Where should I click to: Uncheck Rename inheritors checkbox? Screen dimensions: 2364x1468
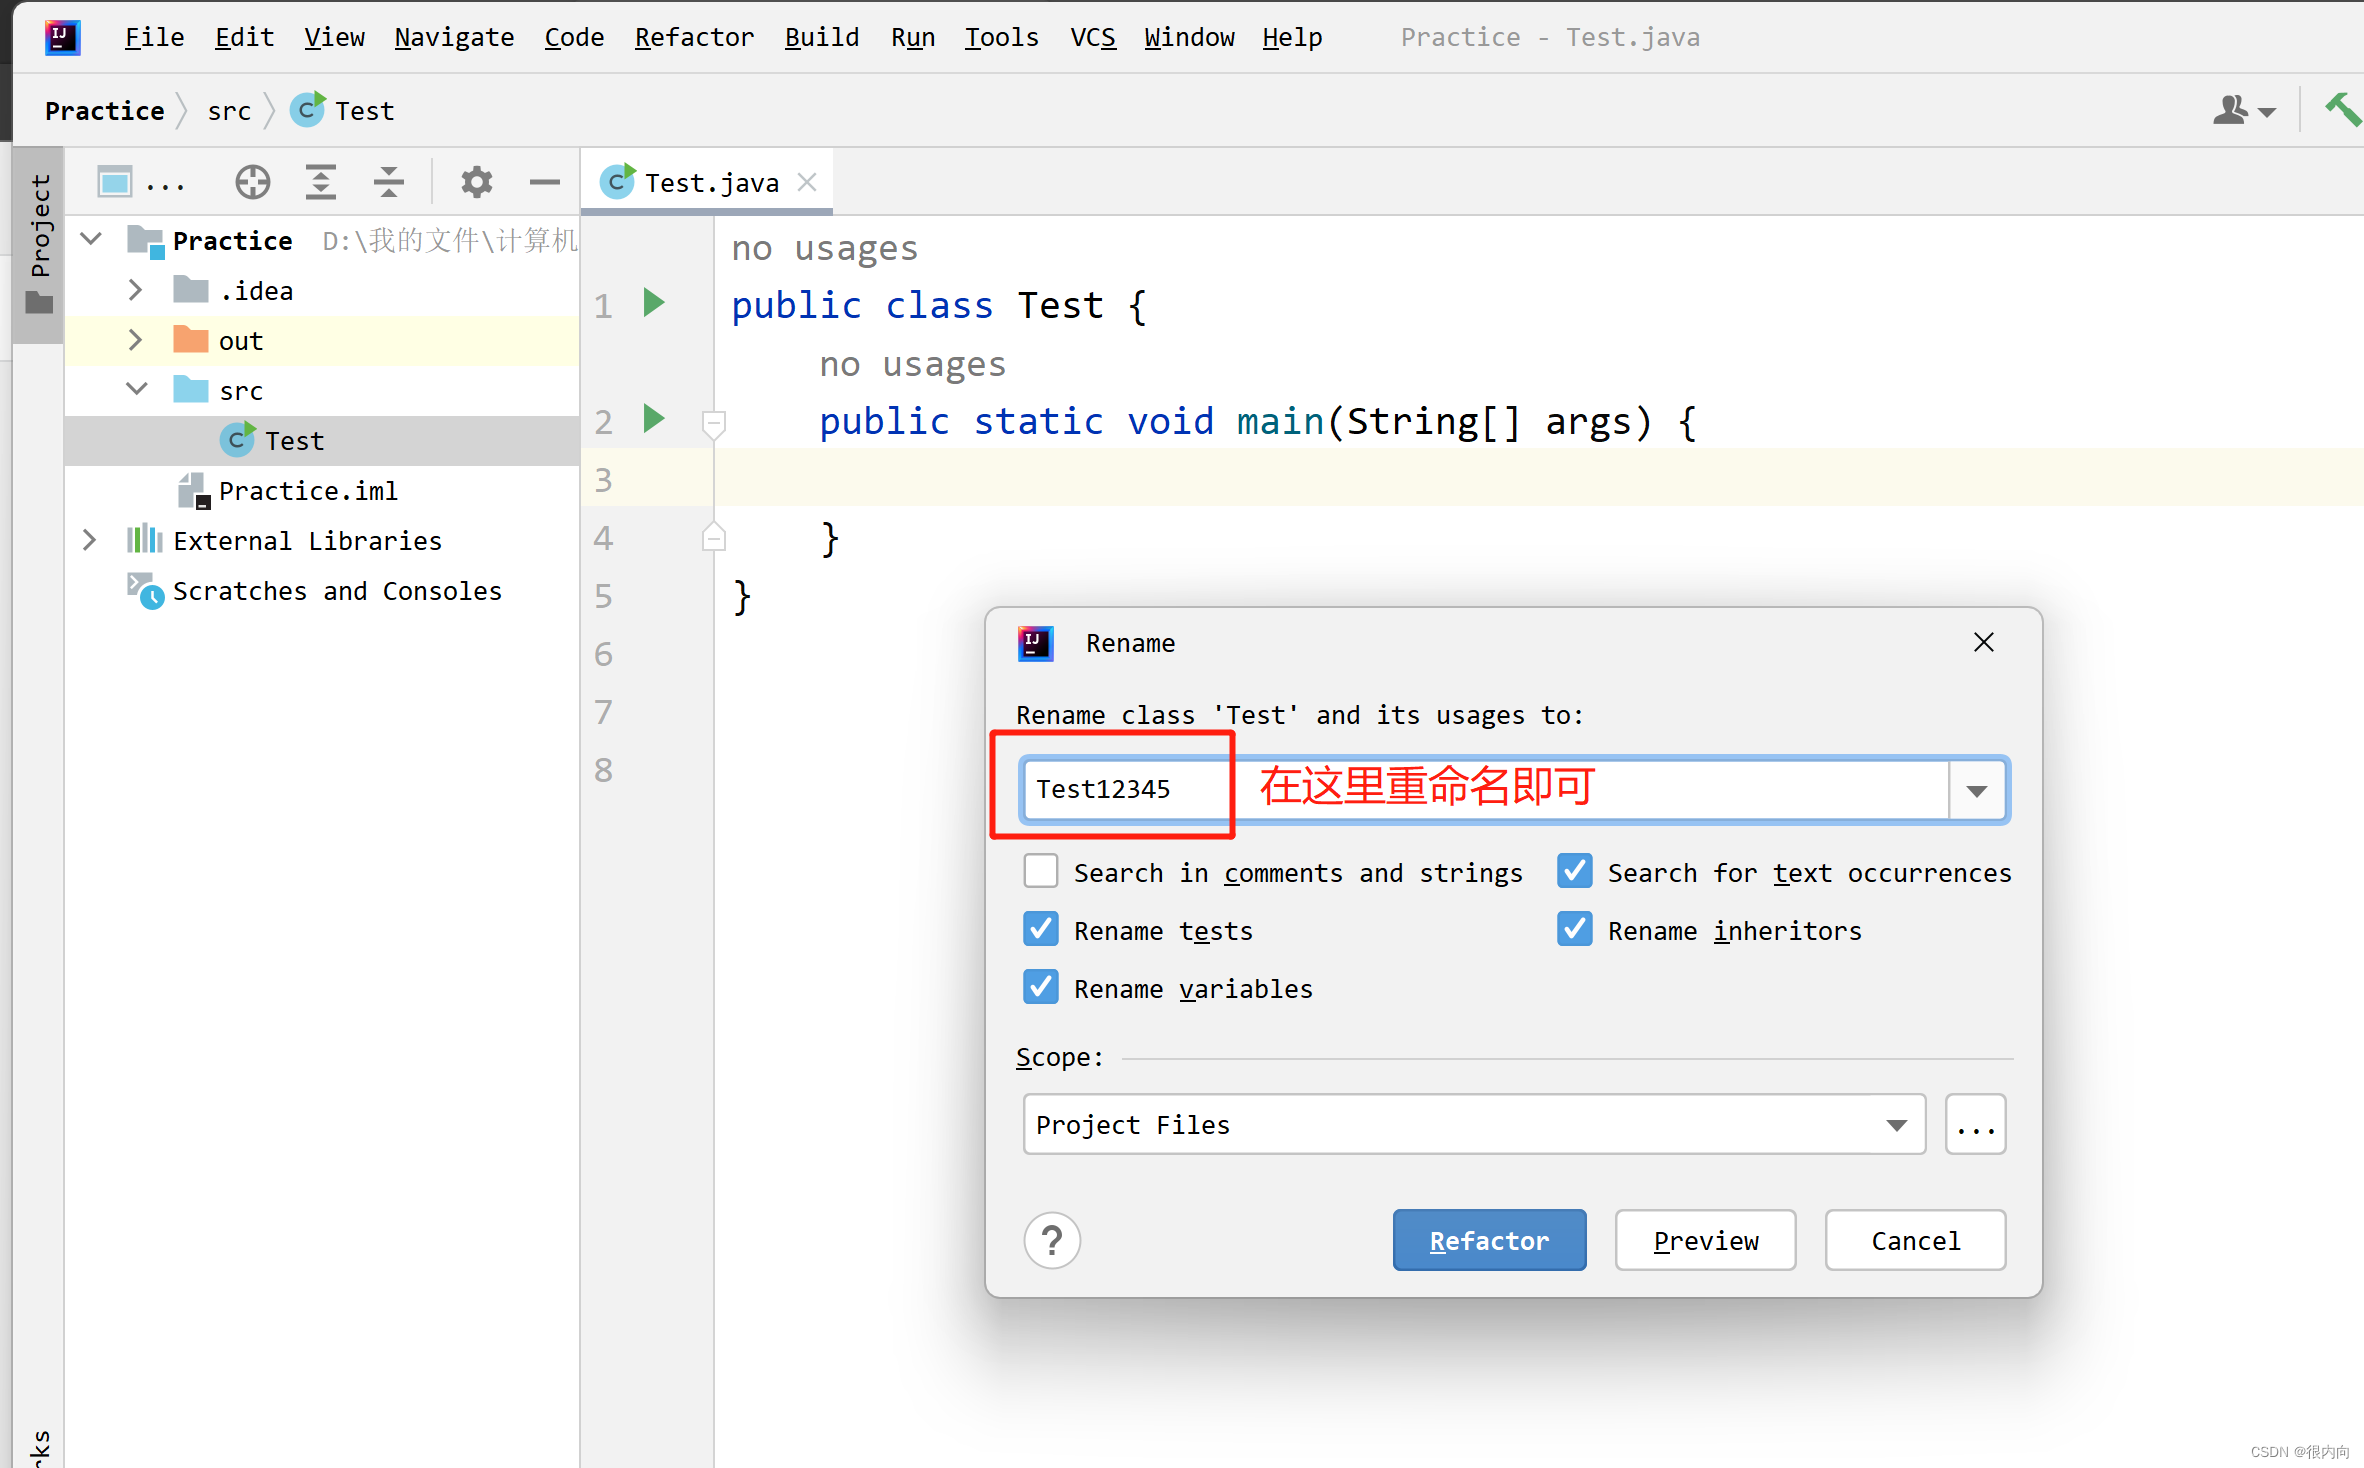[x=1574, y=929]
